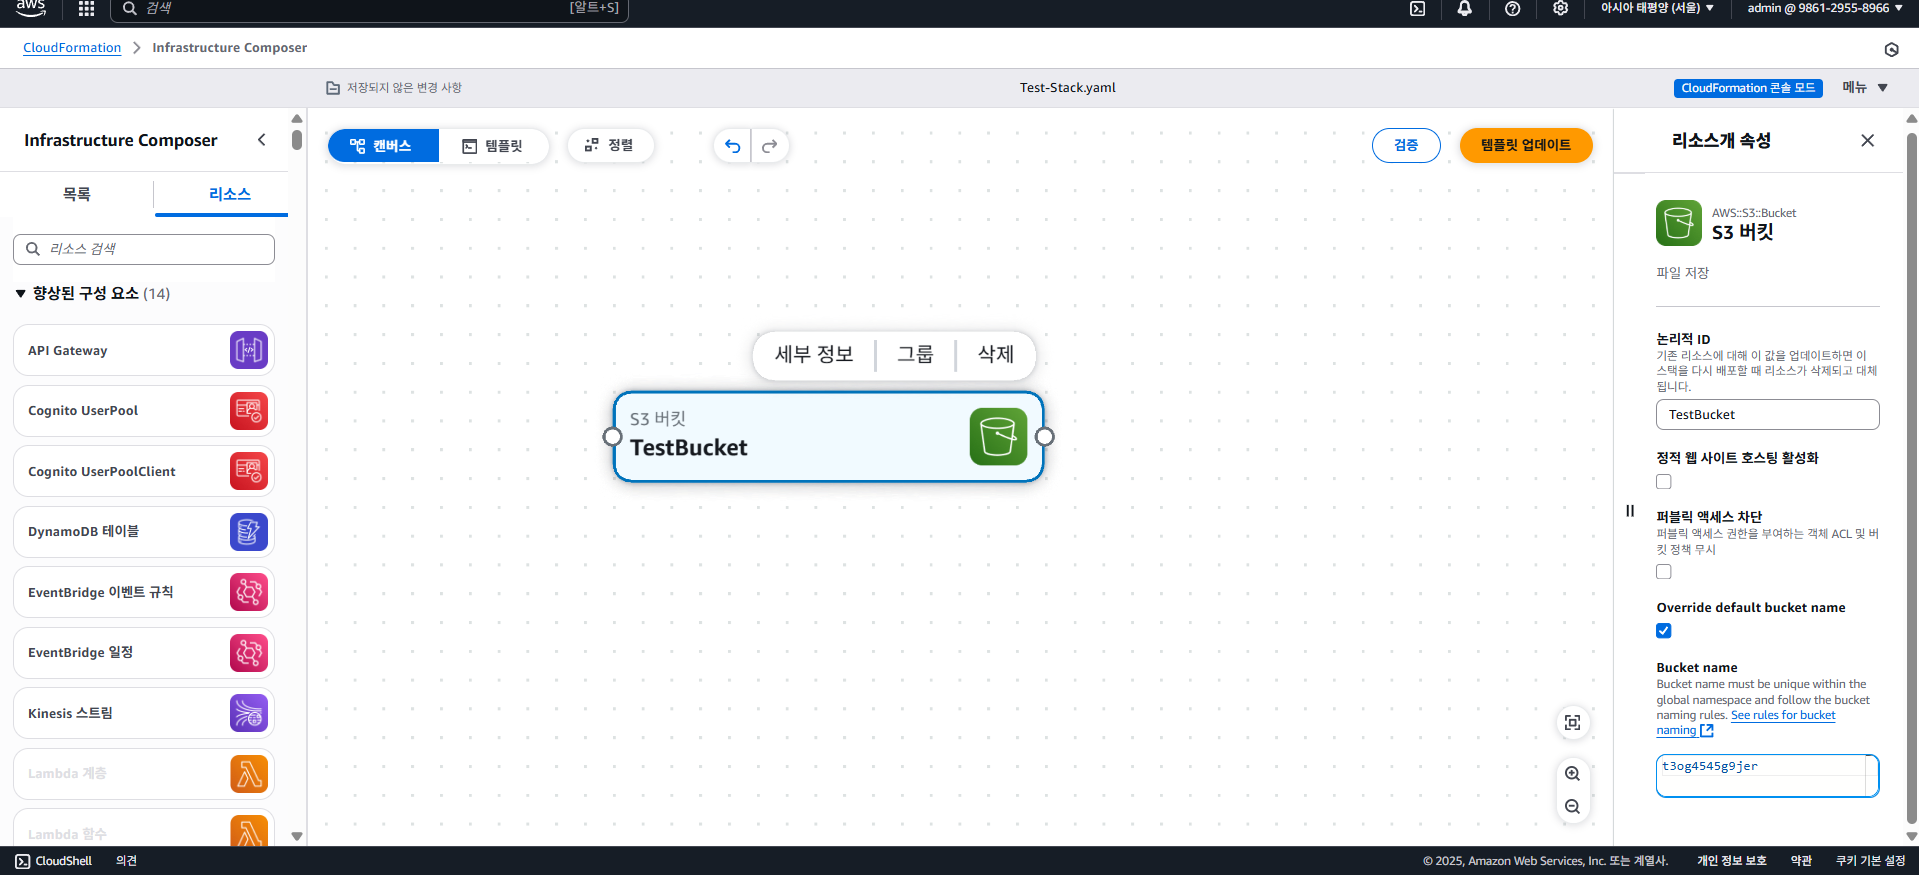Open 개인 정보 보호 footer link
This screenshot has width=1919, height=875.
point(1731,861)
